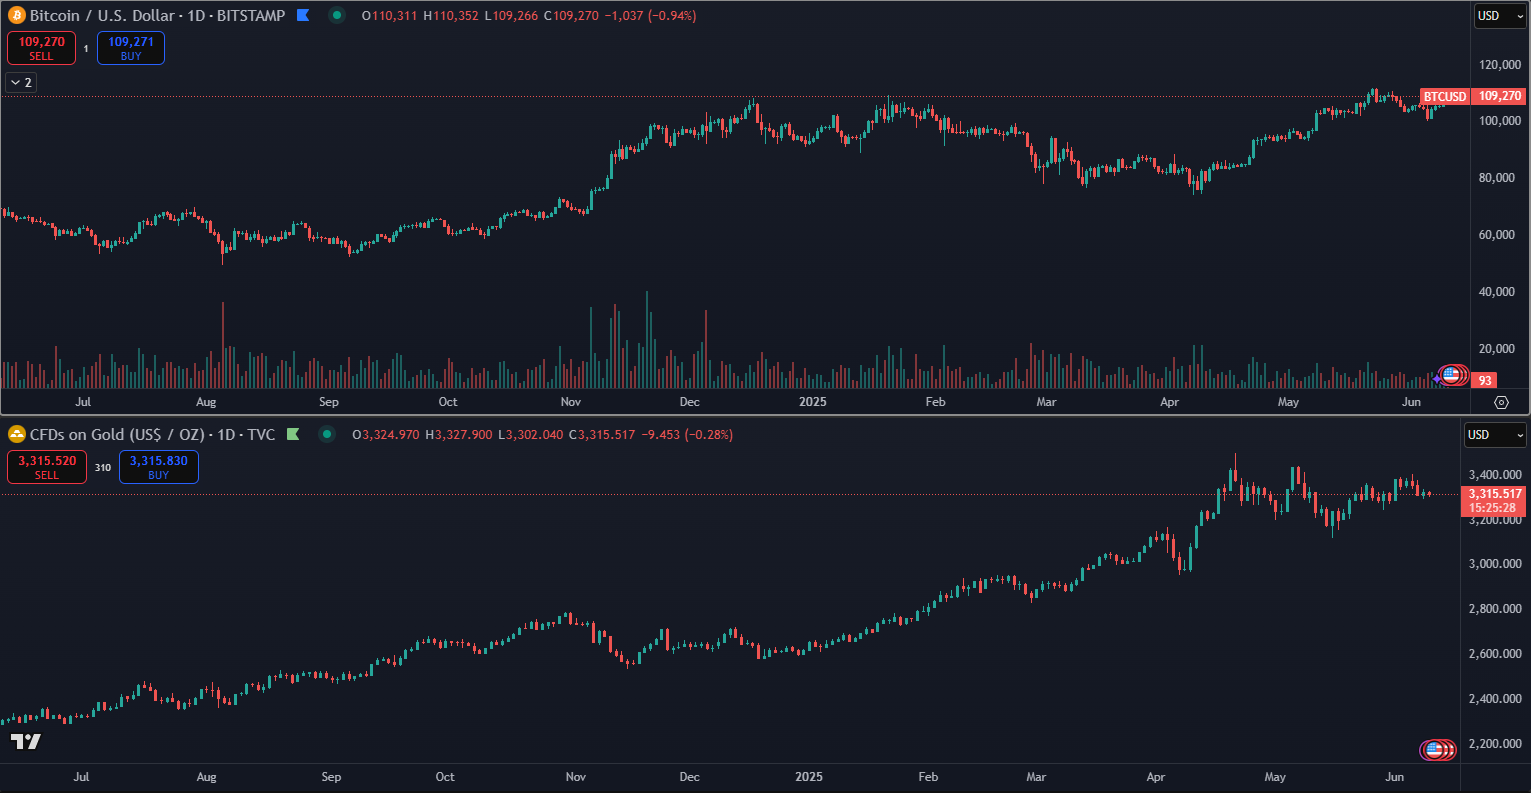The height and width of the screenshot is (793, 1531).
Task: Click the green flag on Gold chart
Action: (x=293, y=434)
